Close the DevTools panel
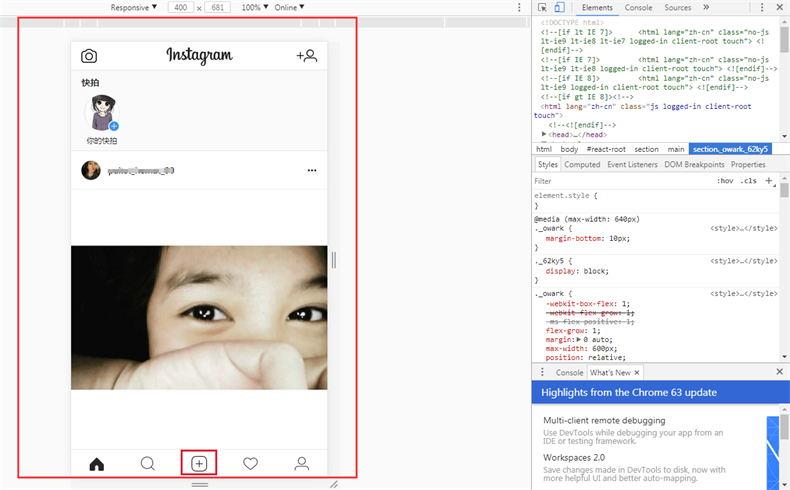 779,8
